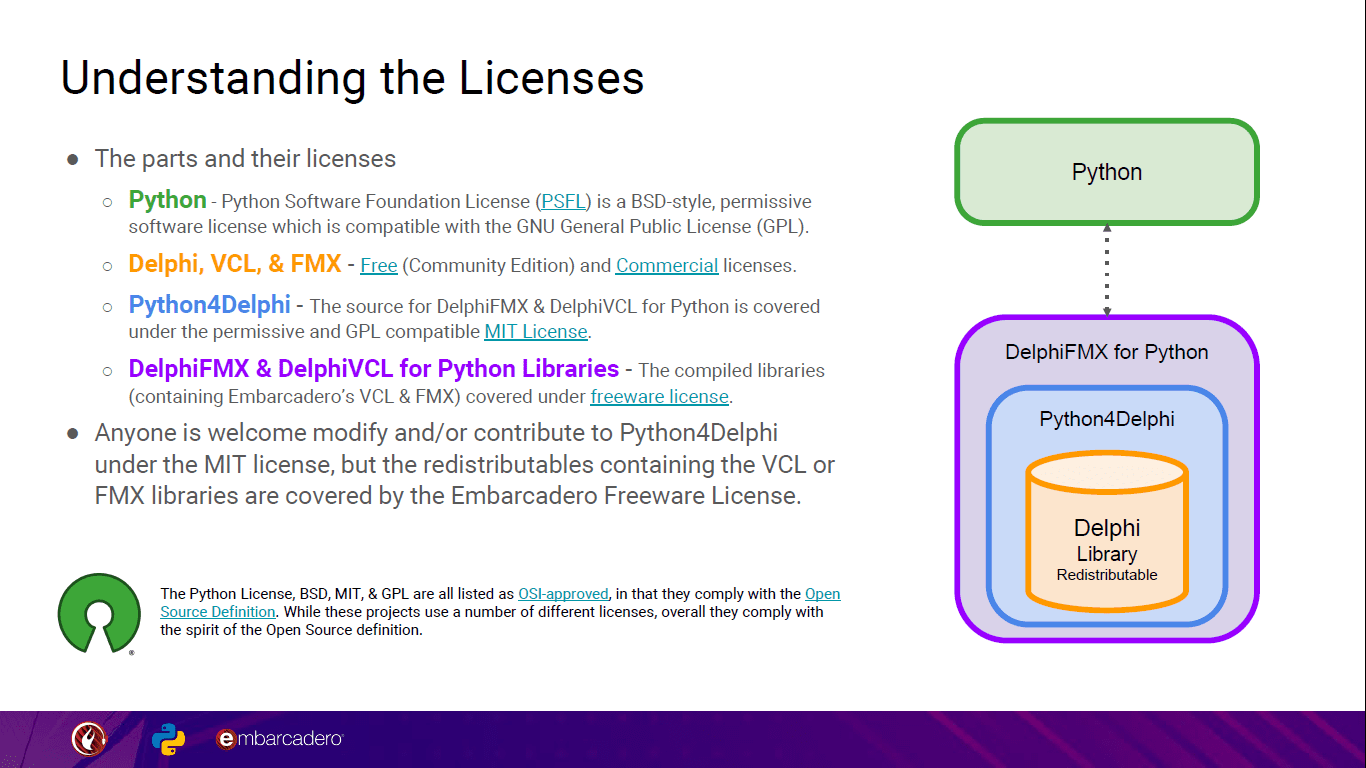Click the green Python heading text
Viewport: 1366px width, 768px height.
tap(168, 200)
